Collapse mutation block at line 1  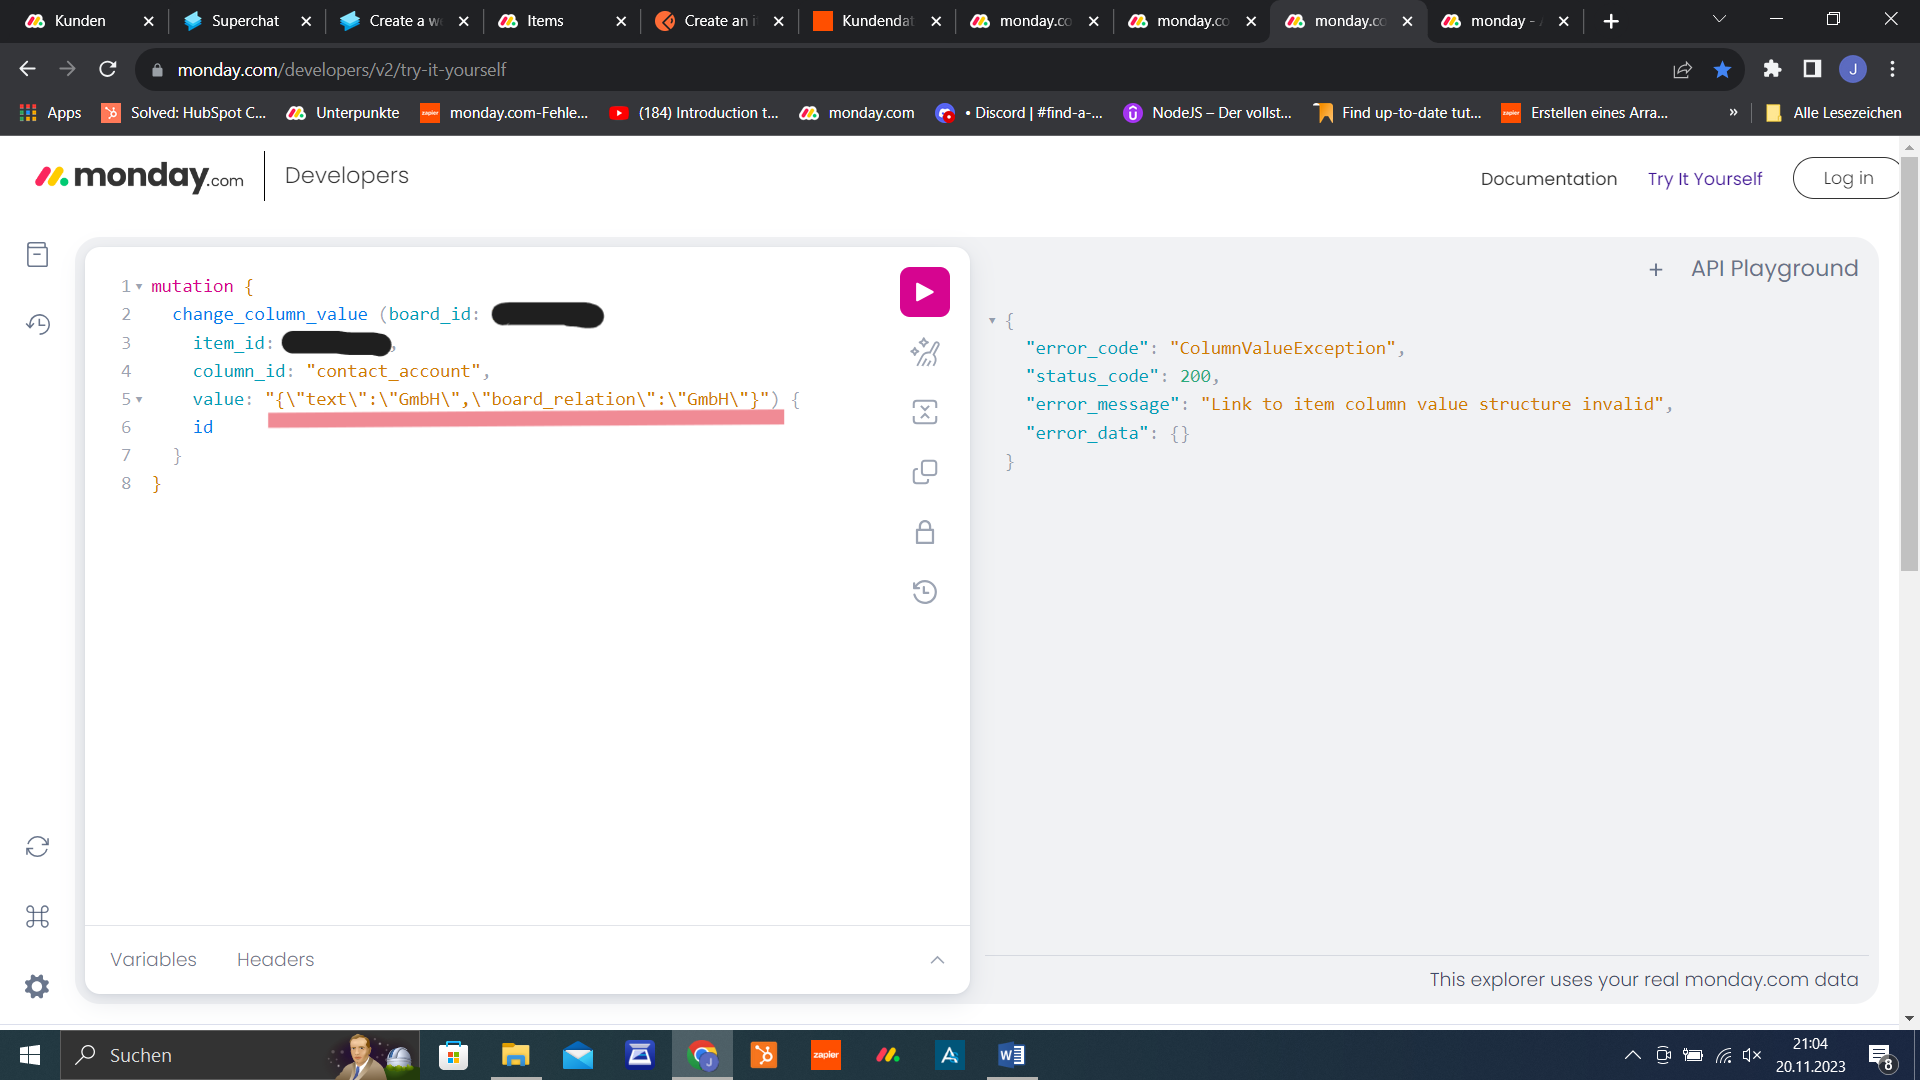pyautogui.click(x=139, y=287)
